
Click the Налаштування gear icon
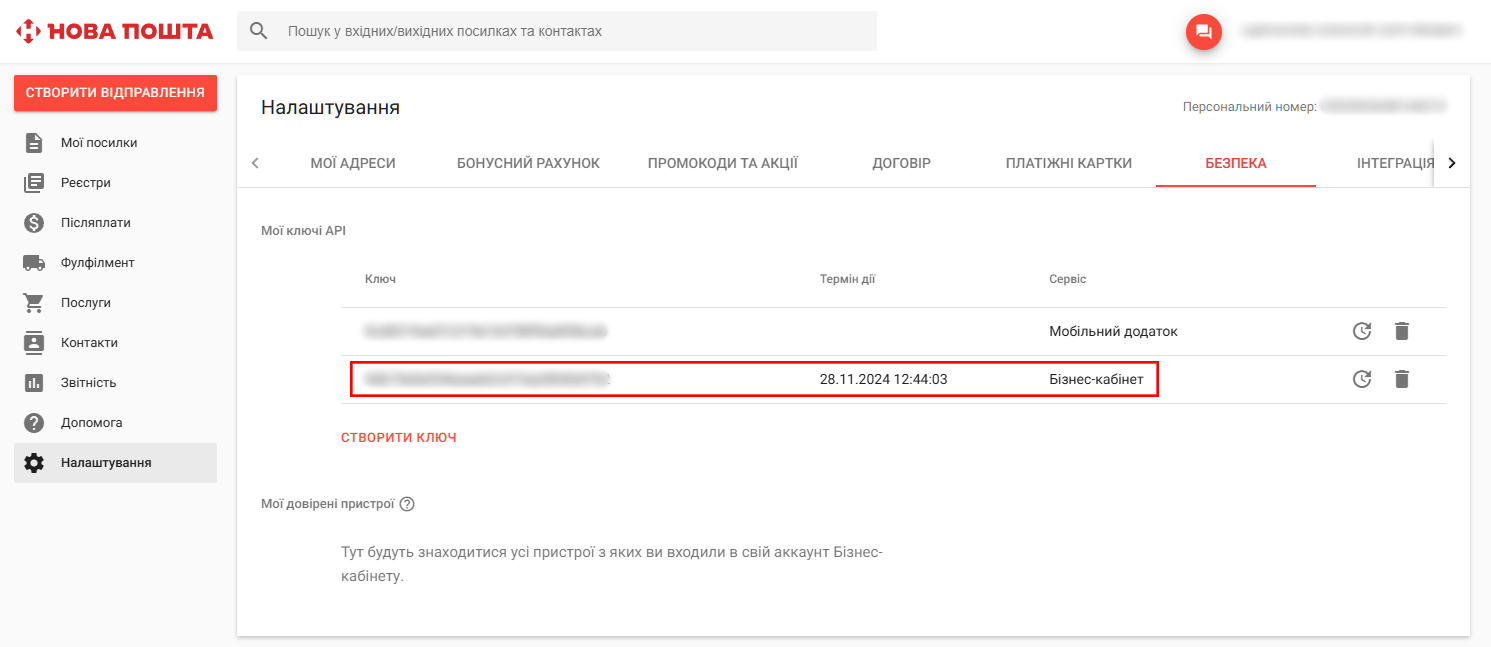[x=34, y=463]
